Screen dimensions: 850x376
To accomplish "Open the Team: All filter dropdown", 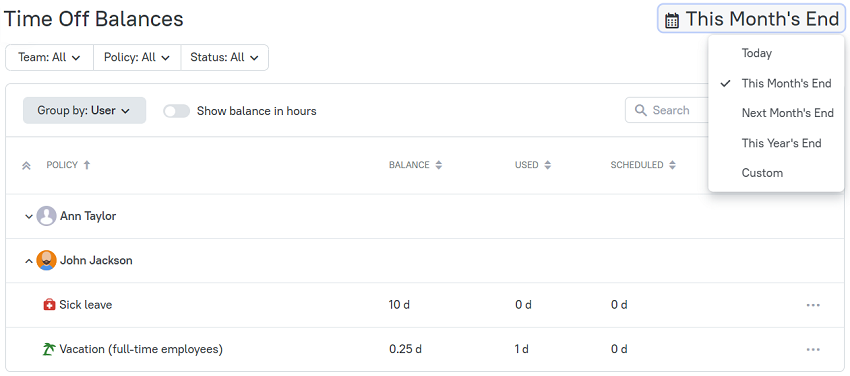I will tap(49, 57).
